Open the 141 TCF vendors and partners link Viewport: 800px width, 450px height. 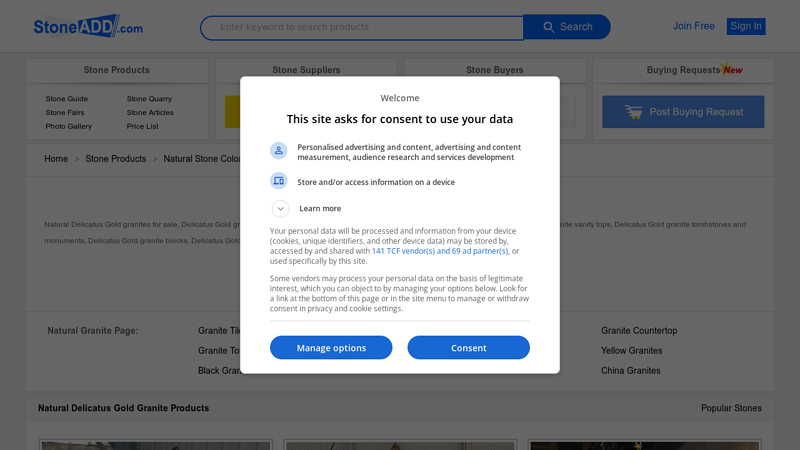pyautogui.click(x=440, y=251)
